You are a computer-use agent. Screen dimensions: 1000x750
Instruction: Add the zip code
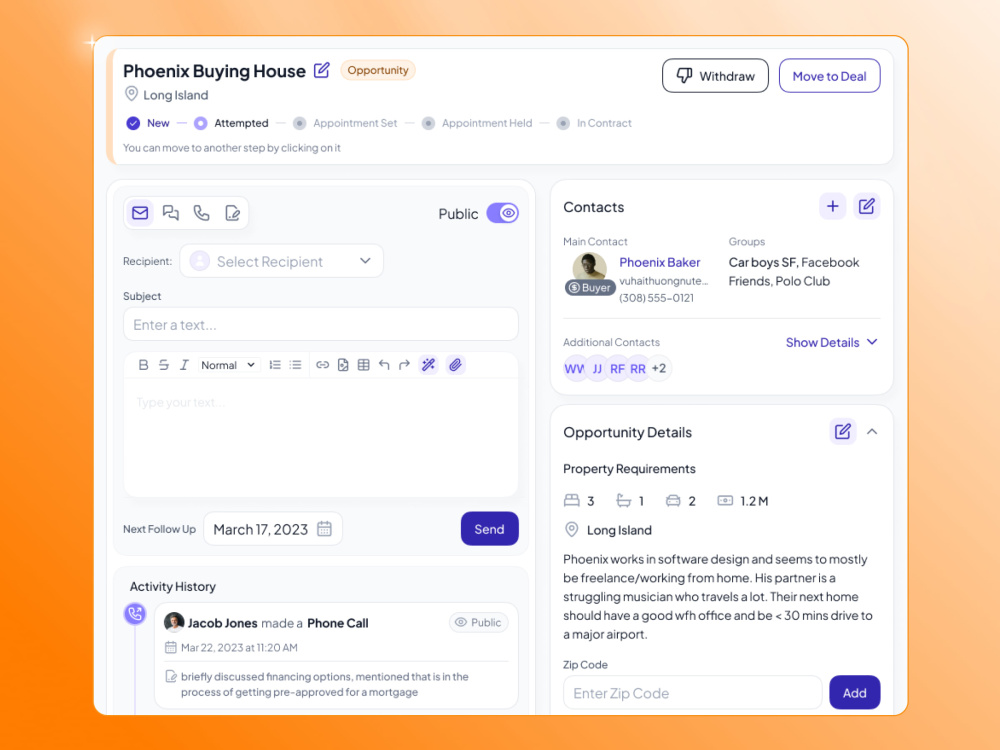pos(855,693)
